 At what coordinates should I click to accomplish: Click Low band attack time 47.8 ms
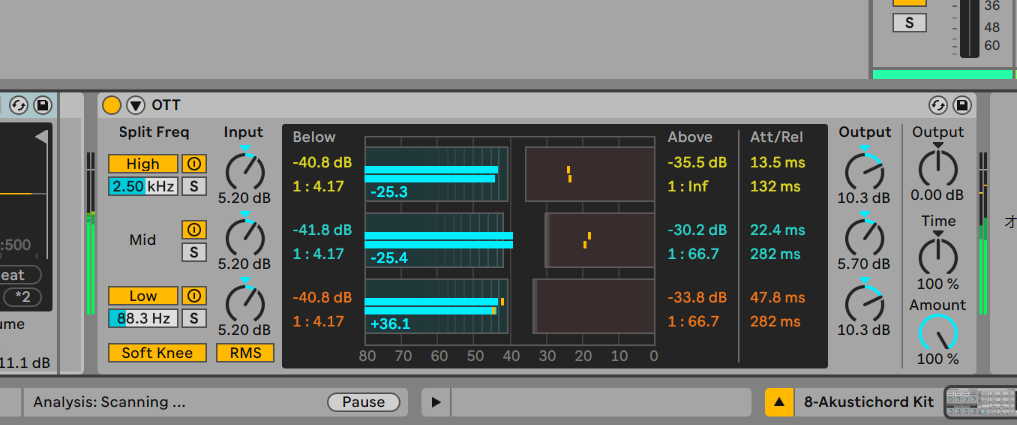click(778, 297)
